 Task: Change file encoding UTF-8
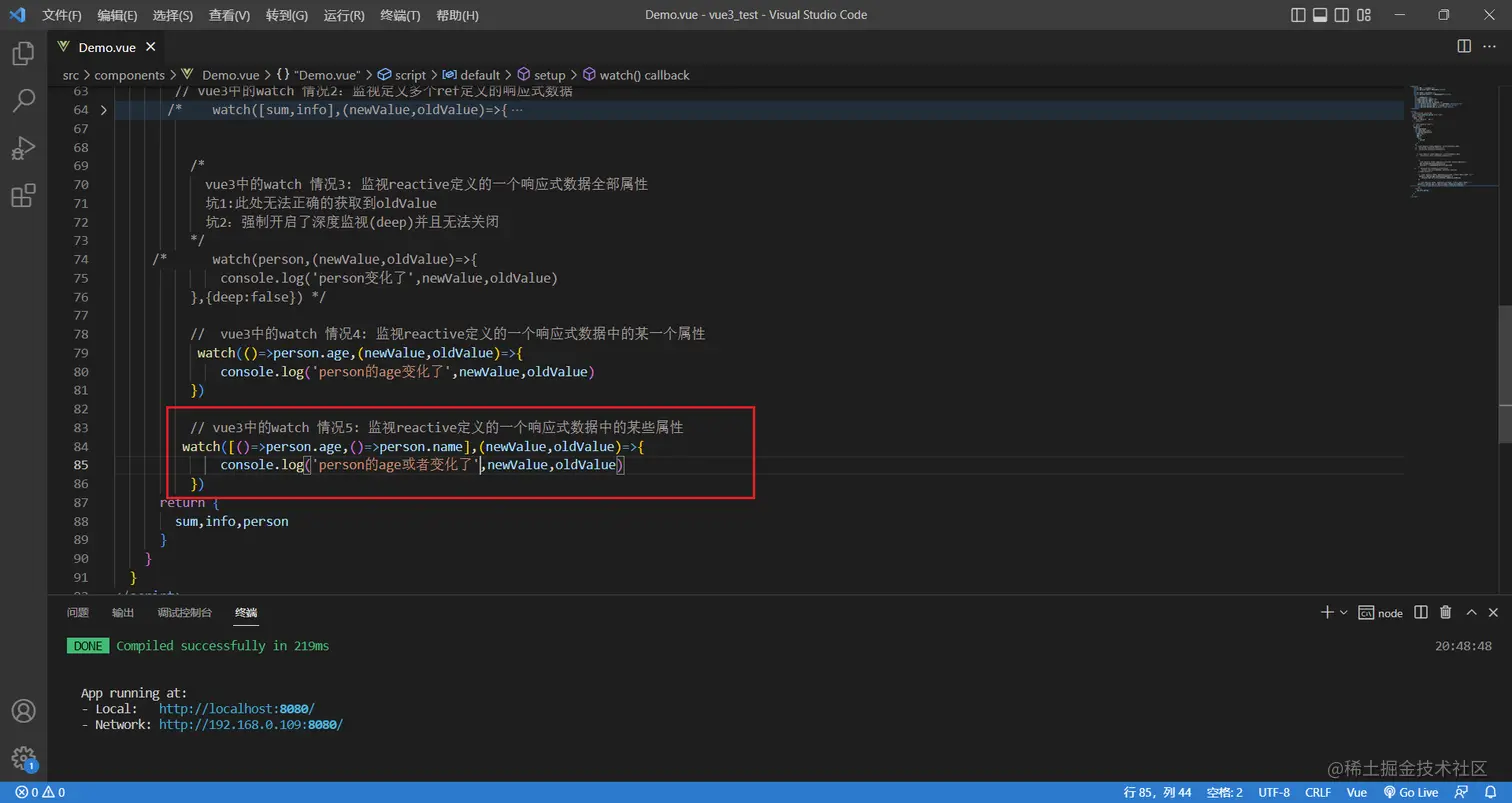coord(1273,792)
